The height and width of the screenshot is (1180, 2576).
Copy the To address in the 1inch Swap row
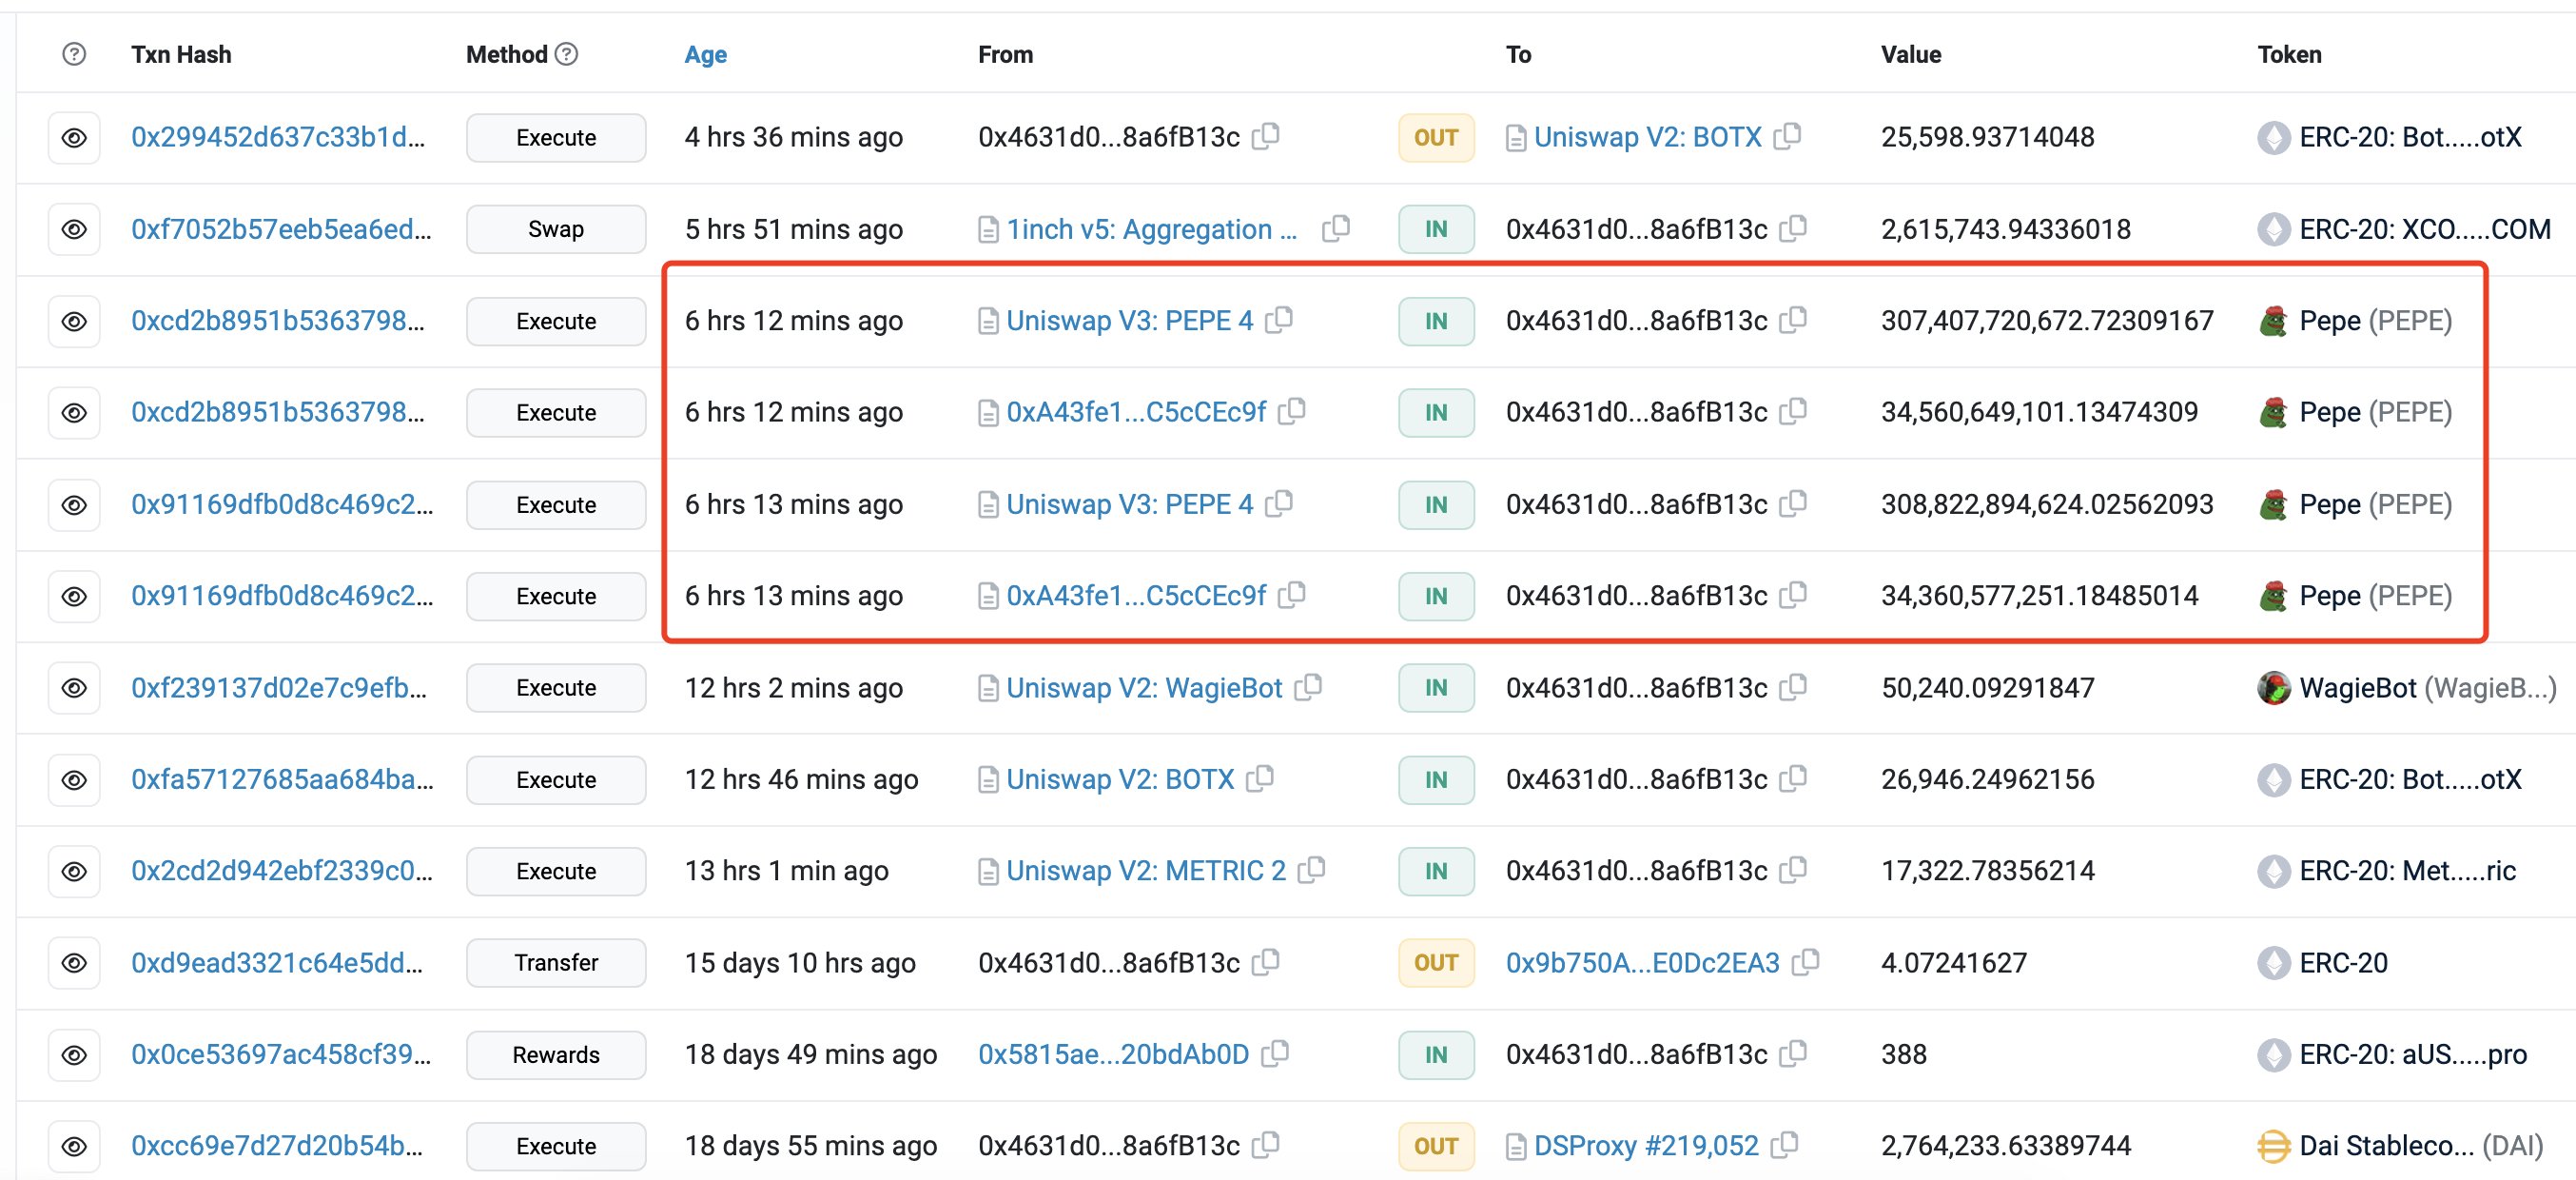1794,228
